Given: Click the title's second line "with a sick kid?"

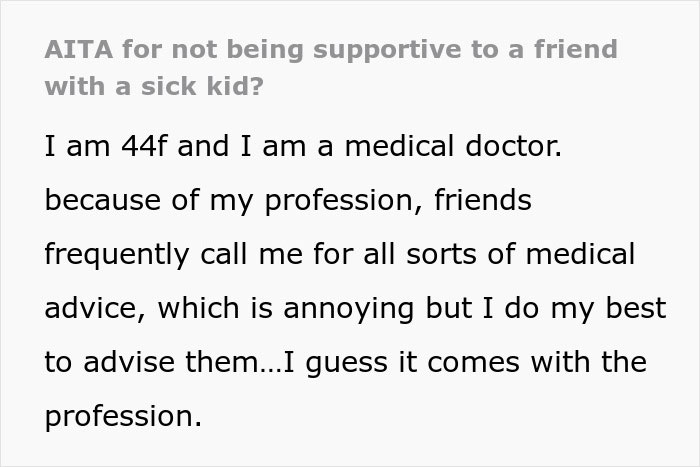Looking at the screenshot, I should point(153,85).
